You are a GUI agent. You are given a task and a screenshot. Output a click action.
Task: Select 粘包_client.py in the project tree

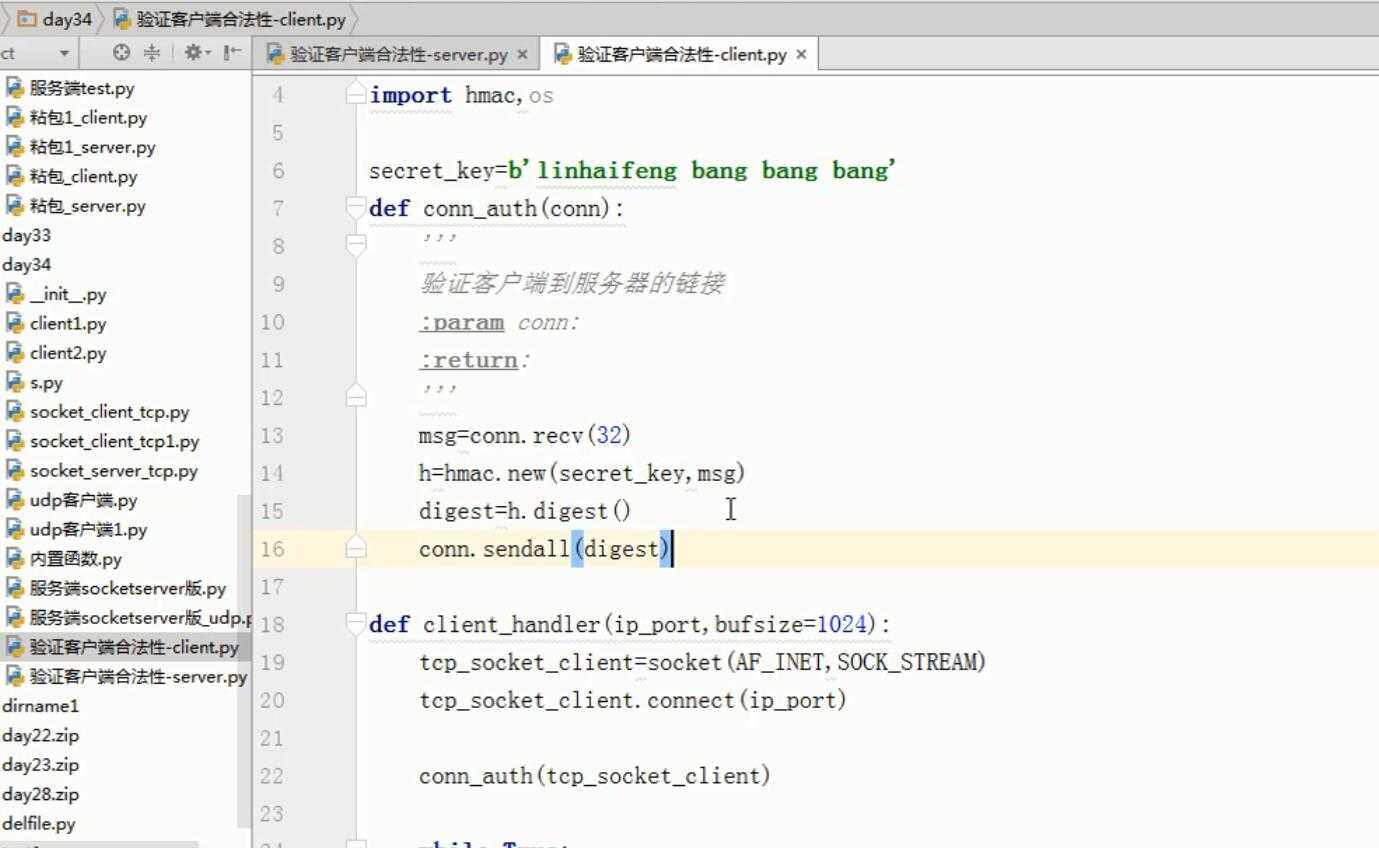72,176
